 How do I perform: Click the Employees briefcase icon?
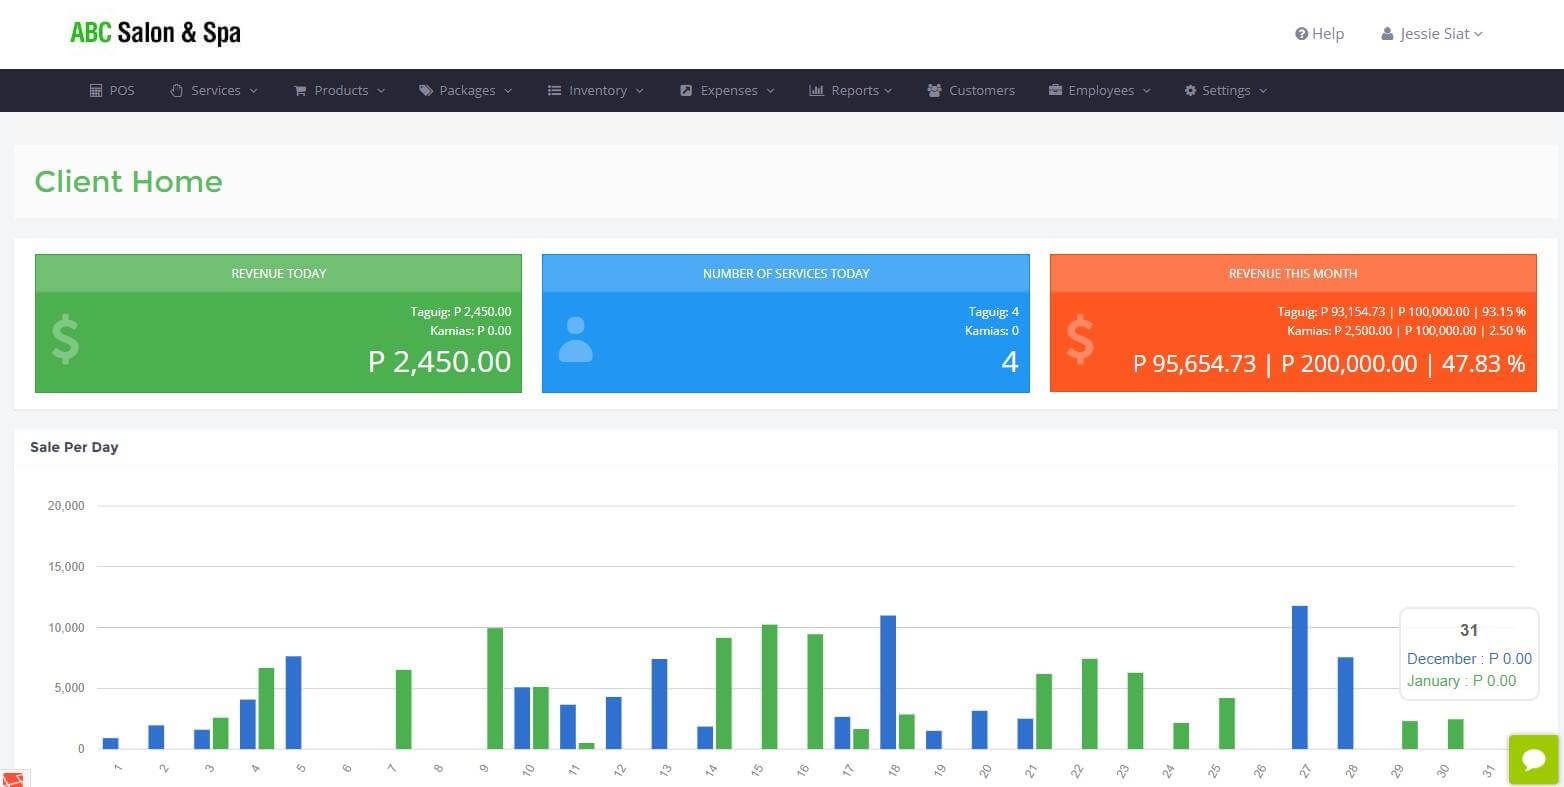1055,90
